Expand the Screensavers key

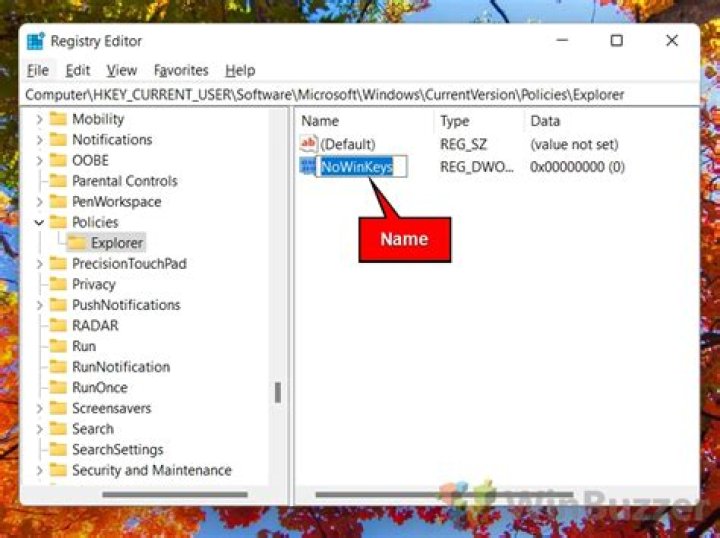tap(39, 409)
